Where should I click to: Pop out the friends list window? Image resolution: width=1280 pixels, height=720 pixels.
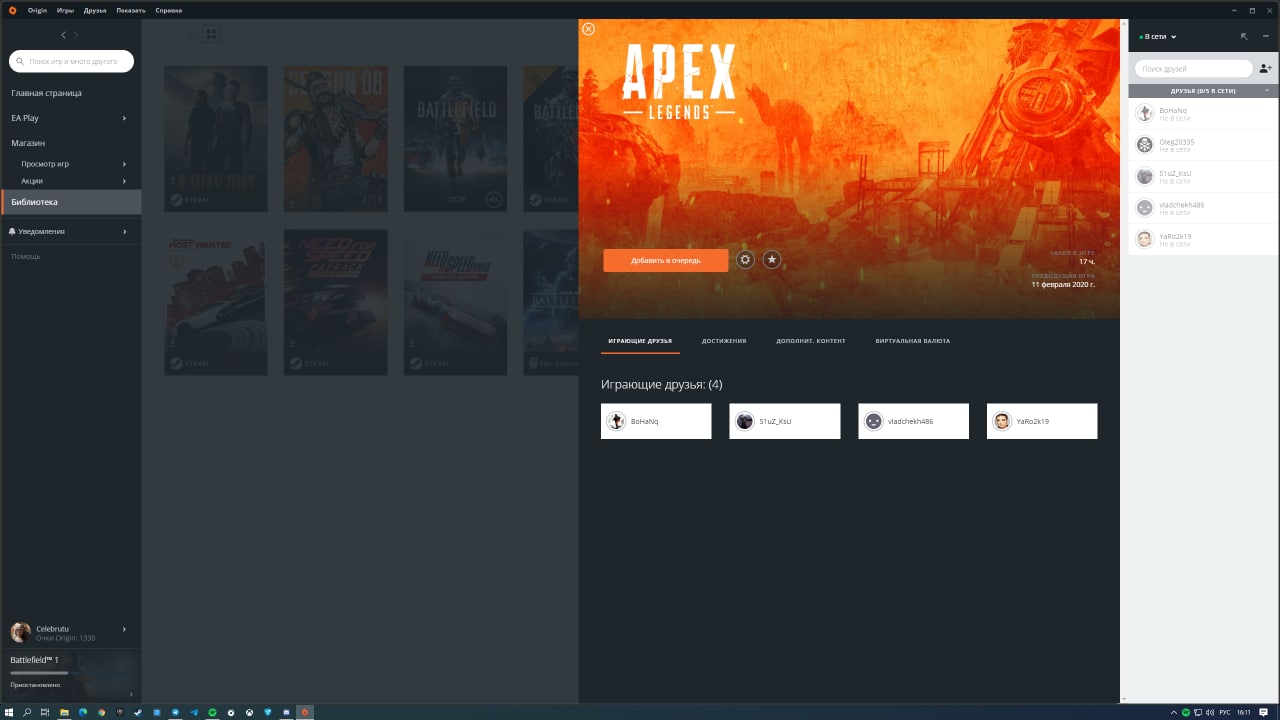[x=1244, y=36]
